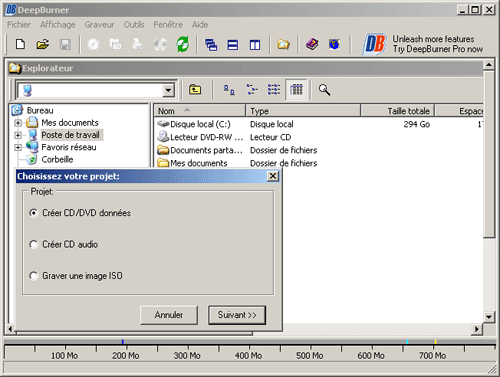Open a project via the open folder icon
This screenshot has height=377, width=500.
43,44
